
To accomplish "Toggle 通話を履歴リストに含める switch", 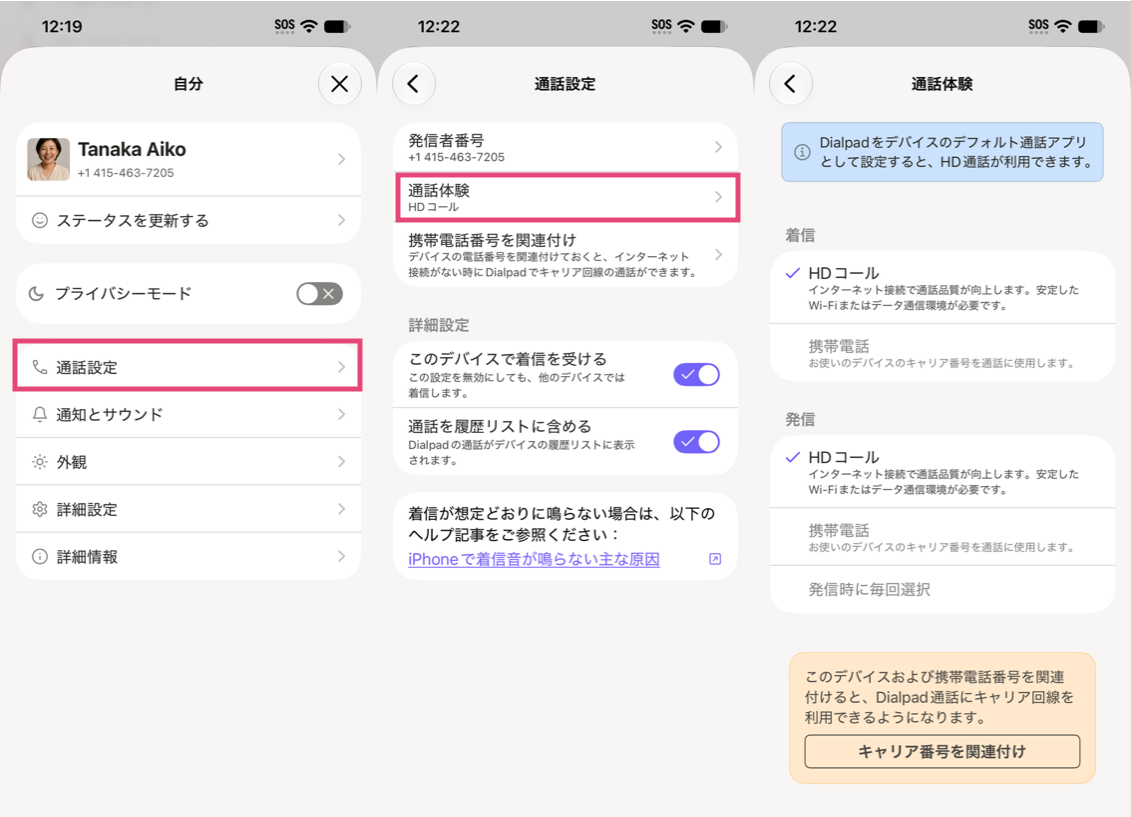I will point(696,441).
